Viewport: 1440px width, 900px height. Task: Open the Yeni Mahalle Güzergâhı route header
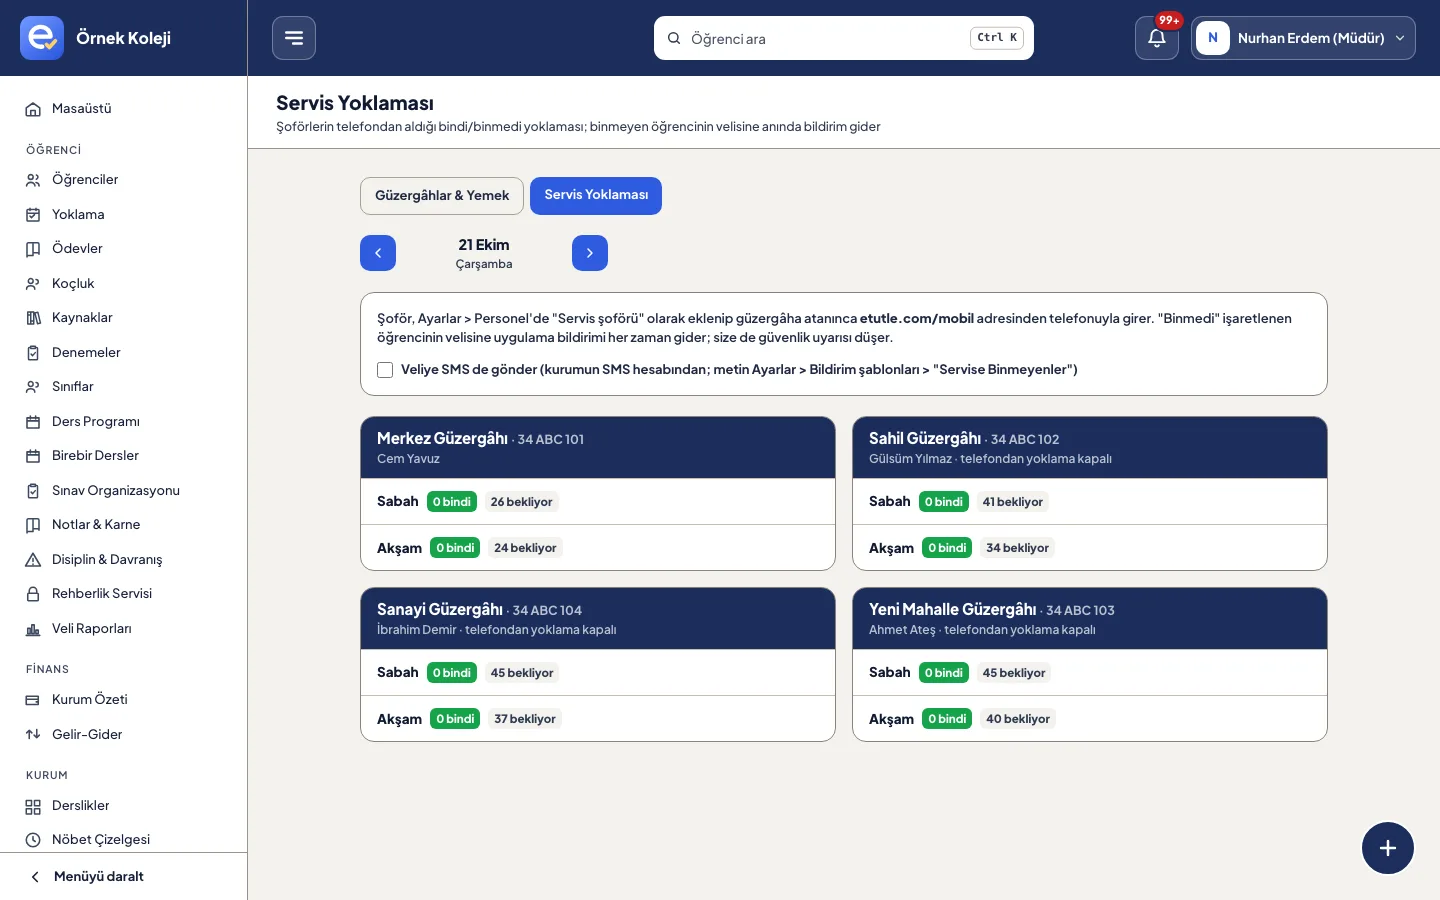click(1090, 619)
